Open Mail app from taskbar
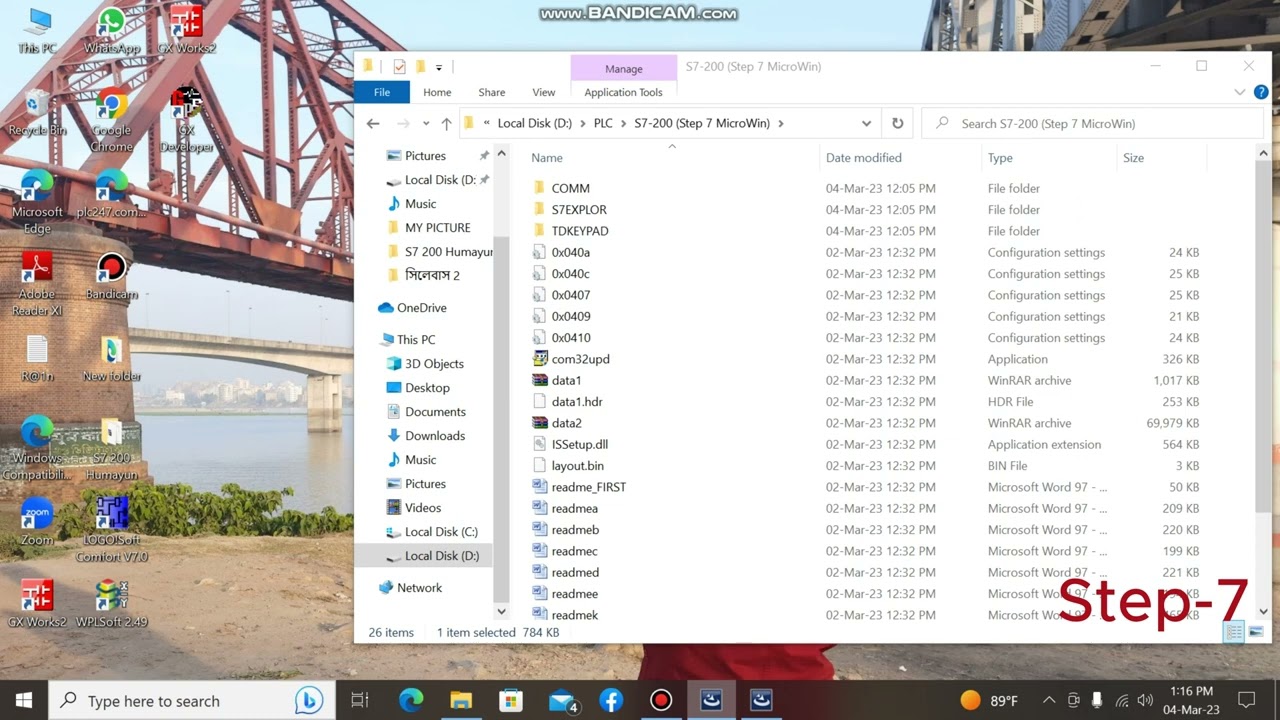 point(563,700)
